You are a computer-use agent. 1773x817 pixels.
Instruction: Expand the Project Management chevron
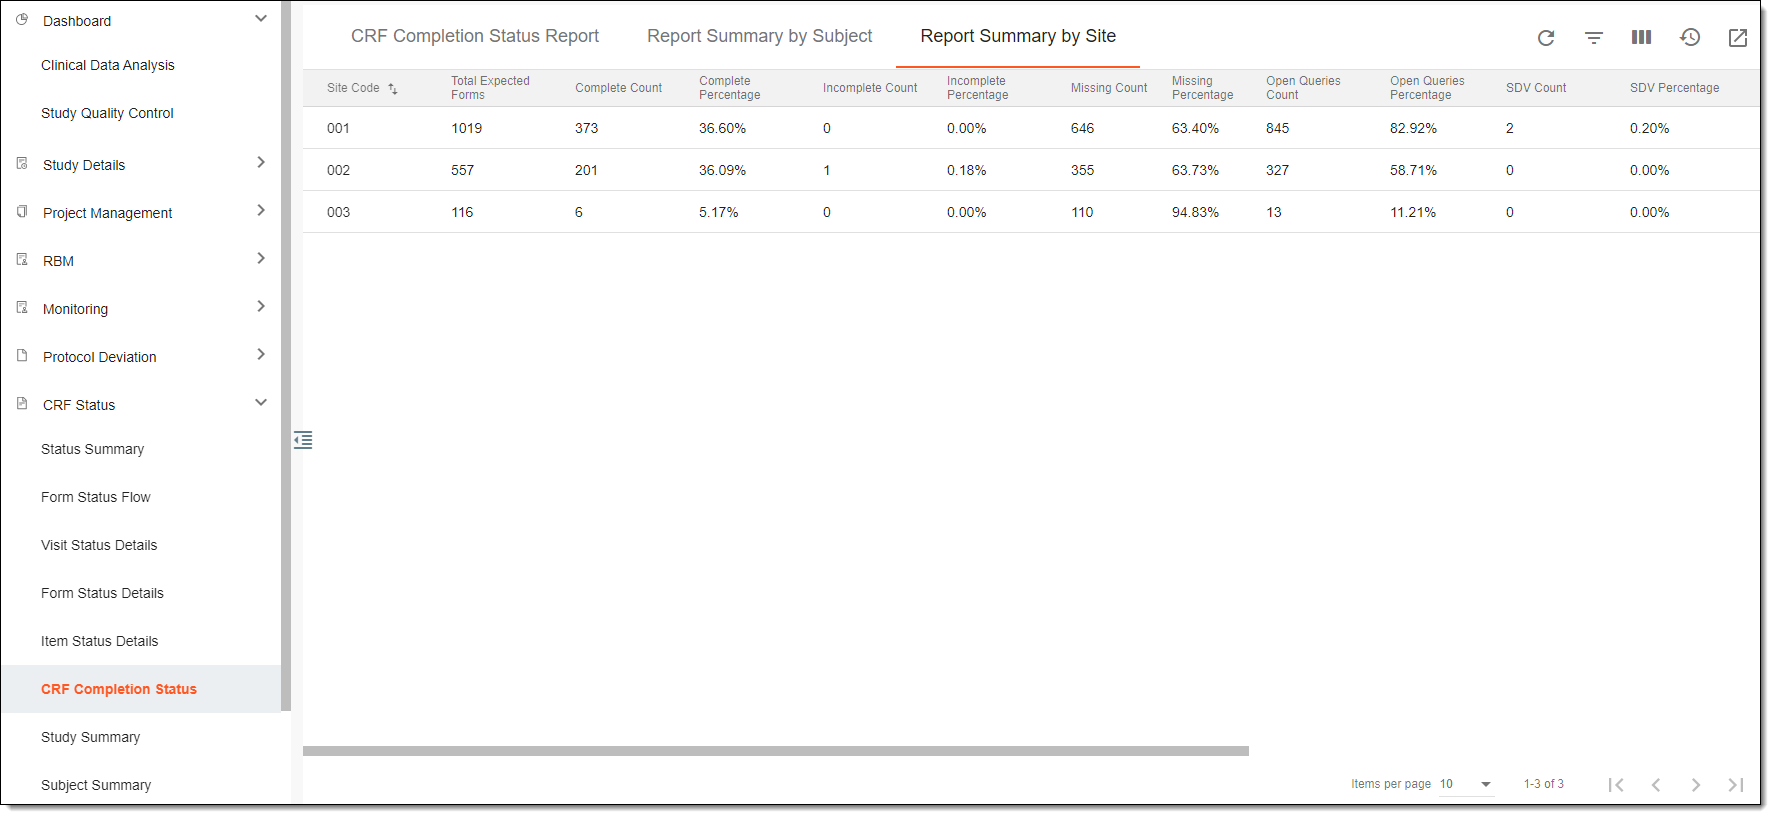(261, 210)
